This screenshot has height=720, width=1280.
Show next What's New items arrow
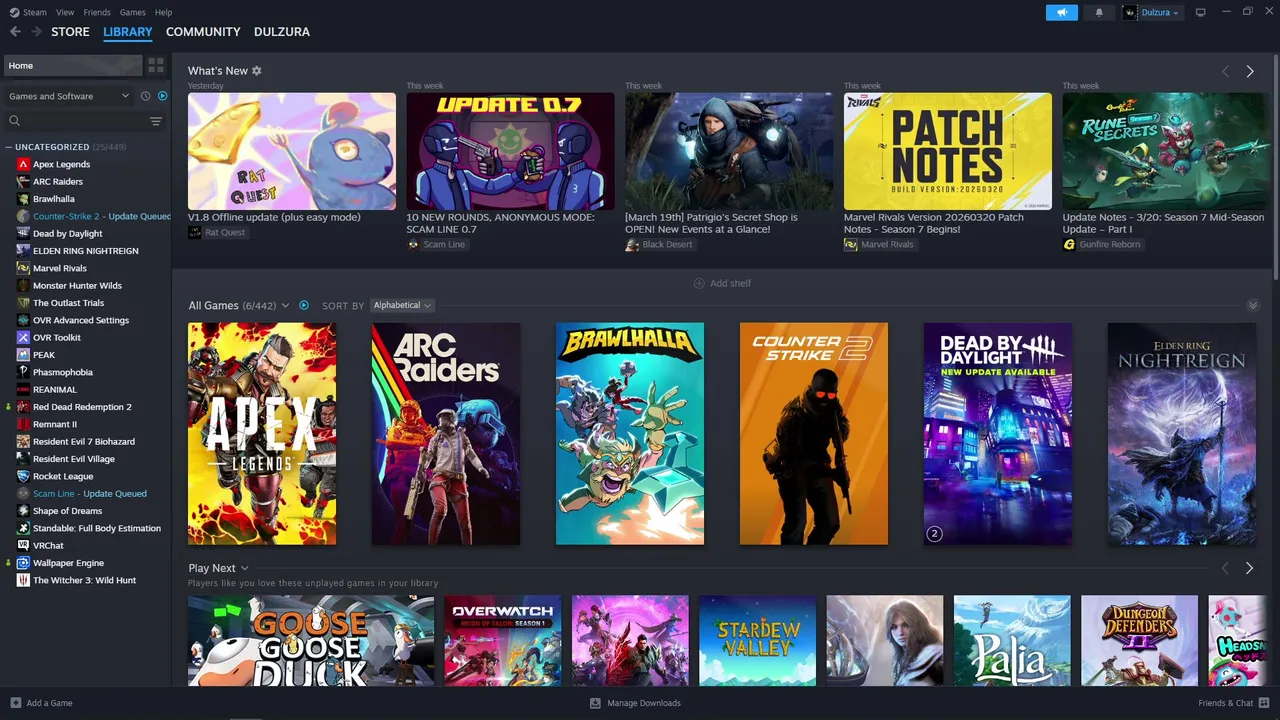point(1250,71)
